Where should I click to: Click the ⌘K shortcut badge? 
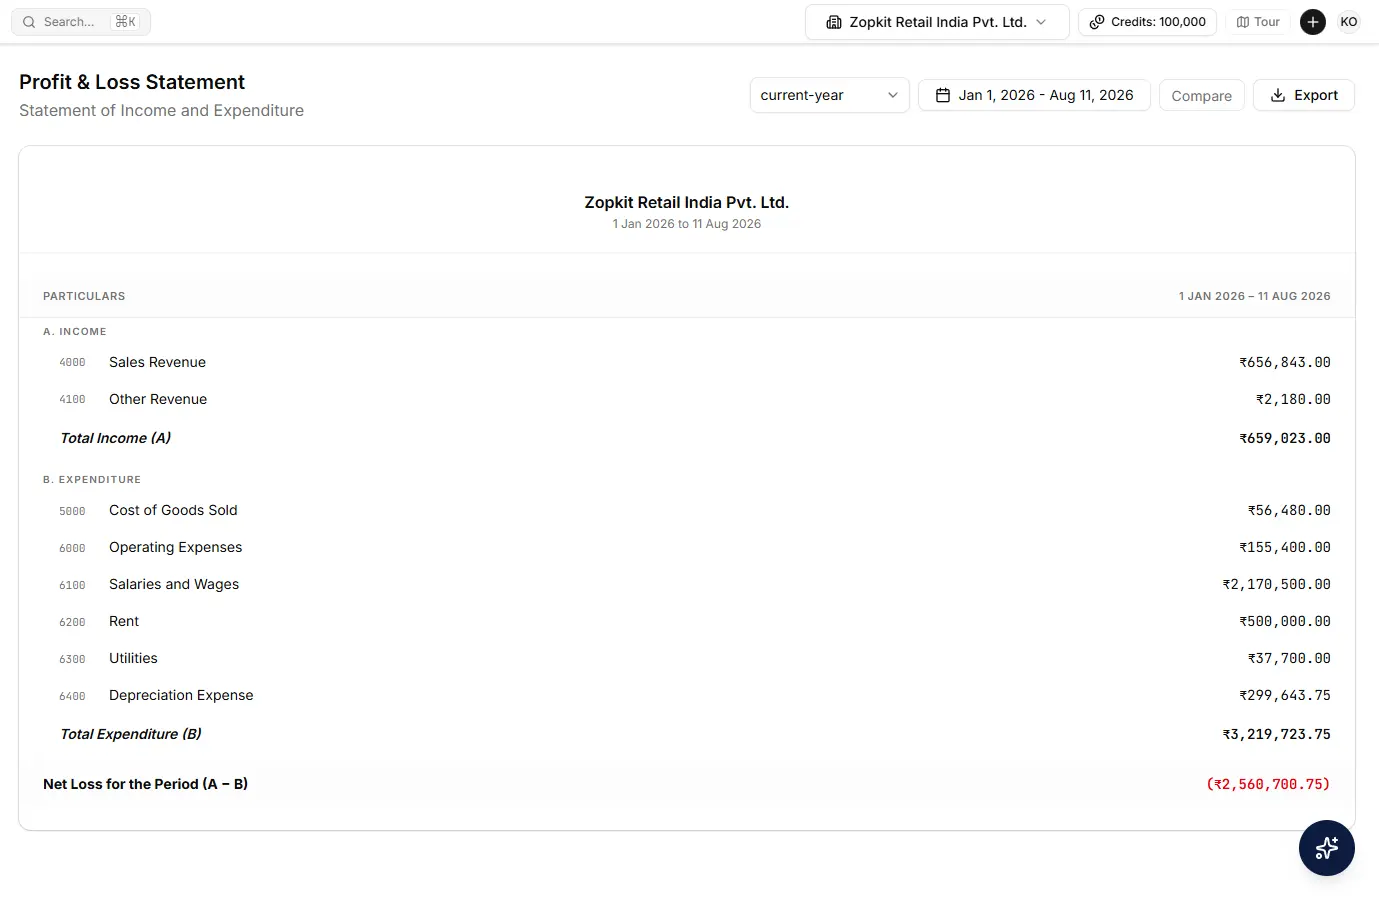pos(126,22)
